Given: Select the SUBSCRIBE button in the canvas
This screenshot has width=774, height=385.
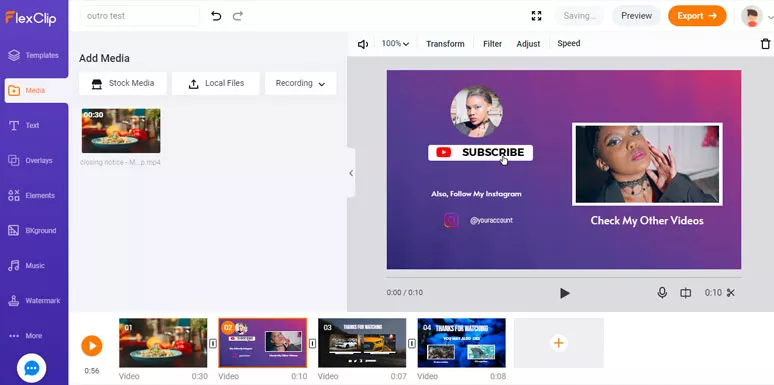Looking at the screenshot, I should click(x=480, y=153).
